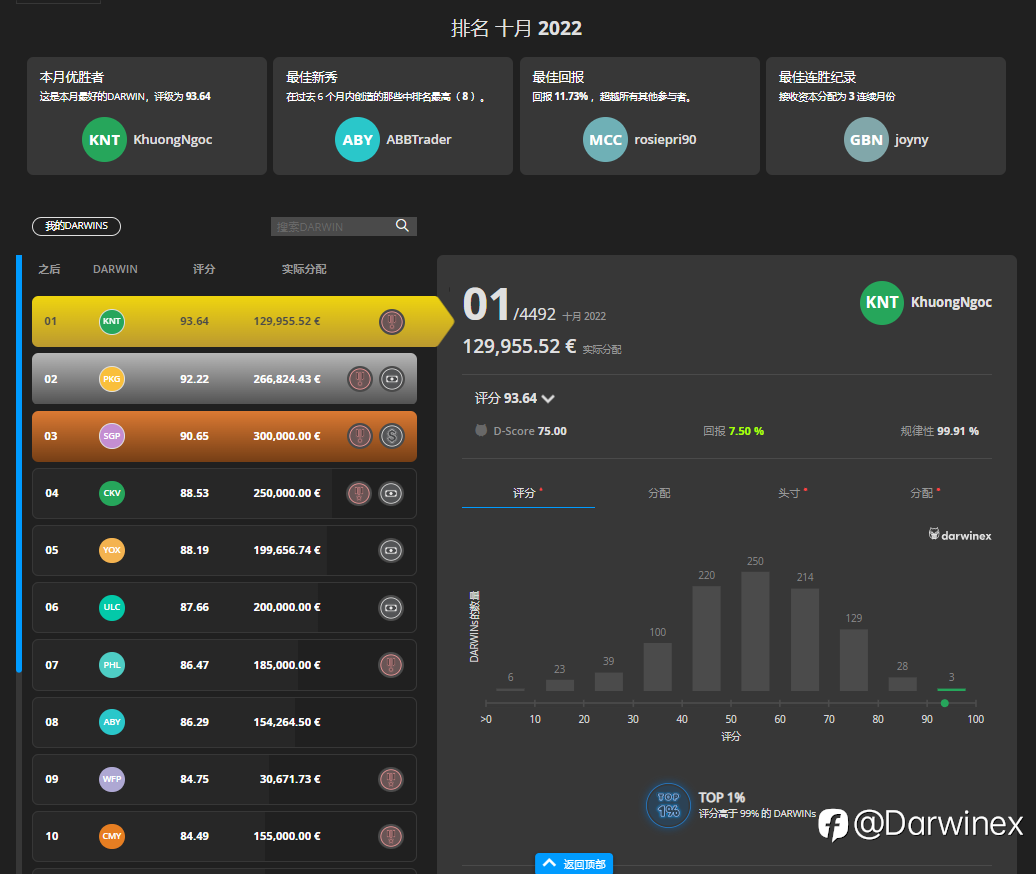Click the KNT avatar in the winner card
1036x874 pixels.
pos(104,139)
